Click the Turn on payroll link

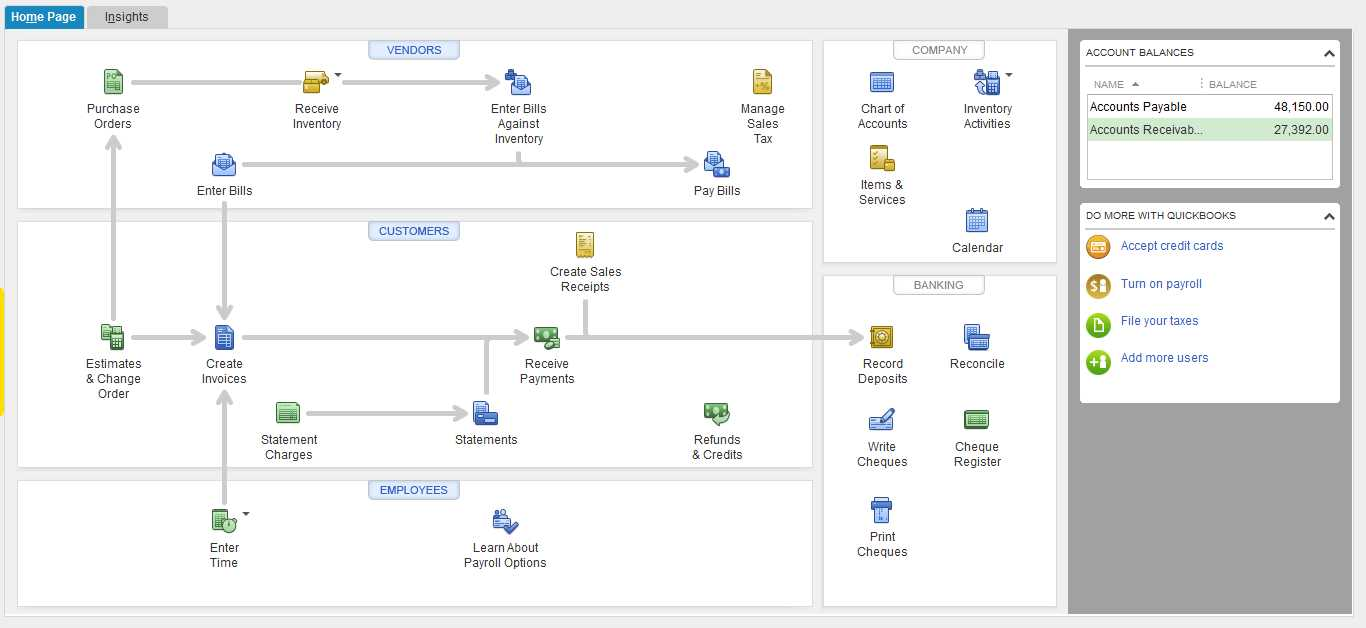point(1161,284)
